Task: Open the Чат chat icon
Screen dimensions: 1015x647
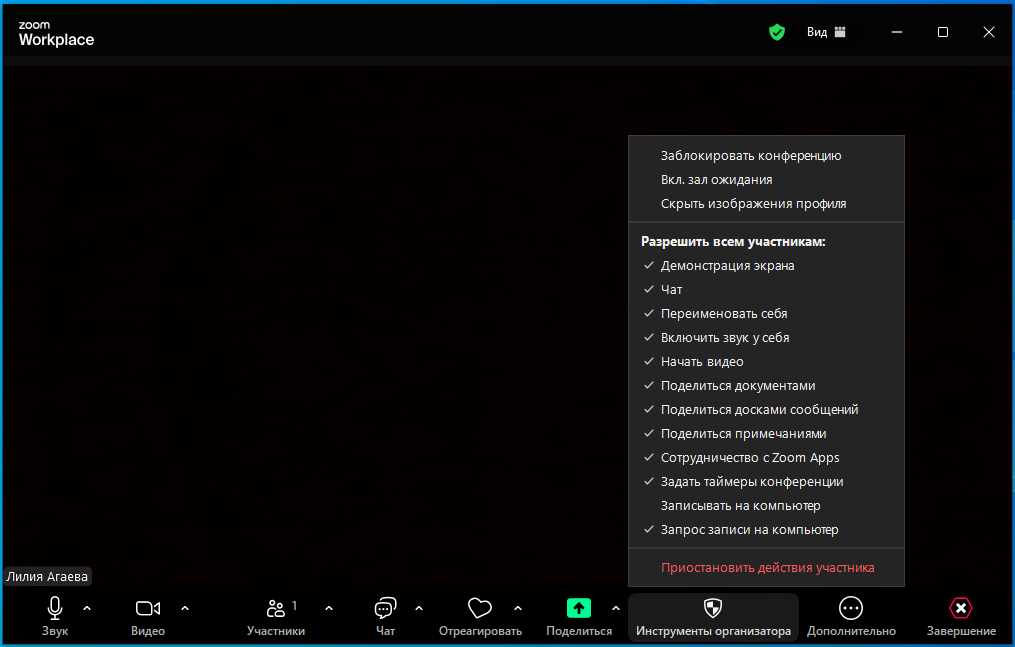Action: click(385, 609)
